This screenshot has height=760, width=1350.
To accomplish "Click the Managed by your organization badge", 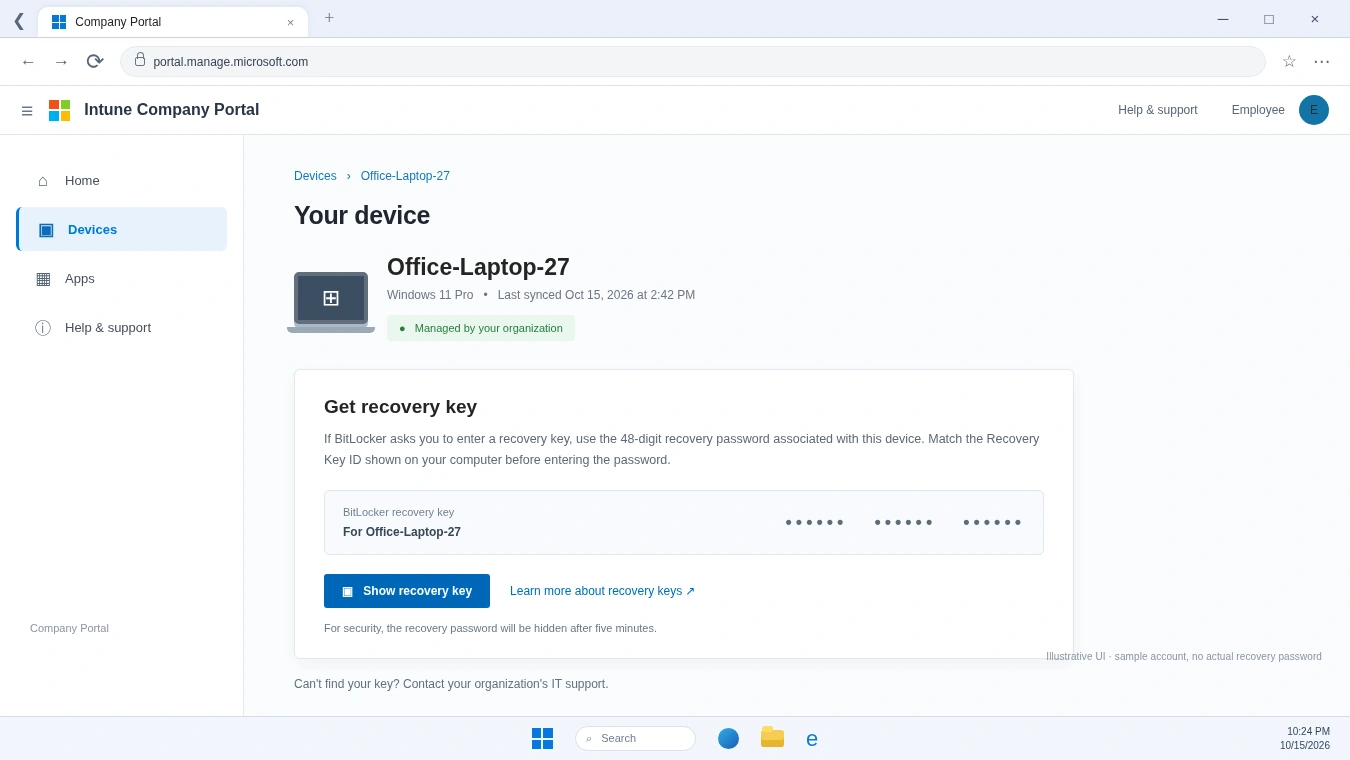I will pyautogui.click(x=481, y=328).
